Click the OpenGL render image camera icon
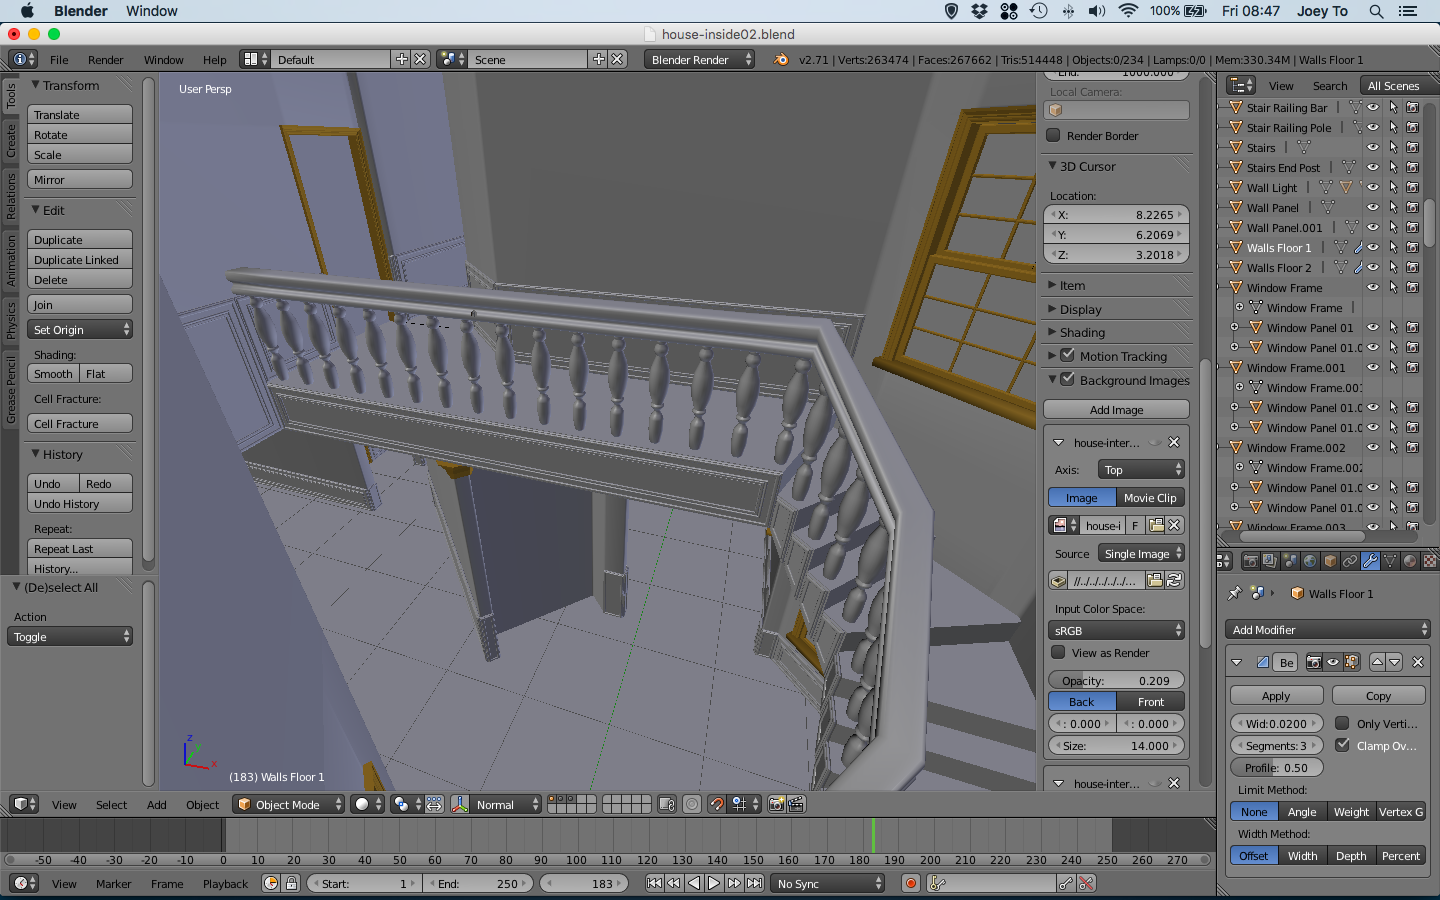Image resolution: width=1440 pixels, height=900 pixels. [776, 804]
